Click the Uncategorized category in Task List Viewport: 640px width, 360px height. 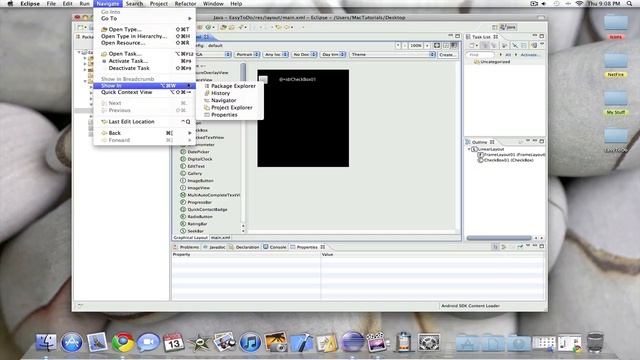click(492, 62)
